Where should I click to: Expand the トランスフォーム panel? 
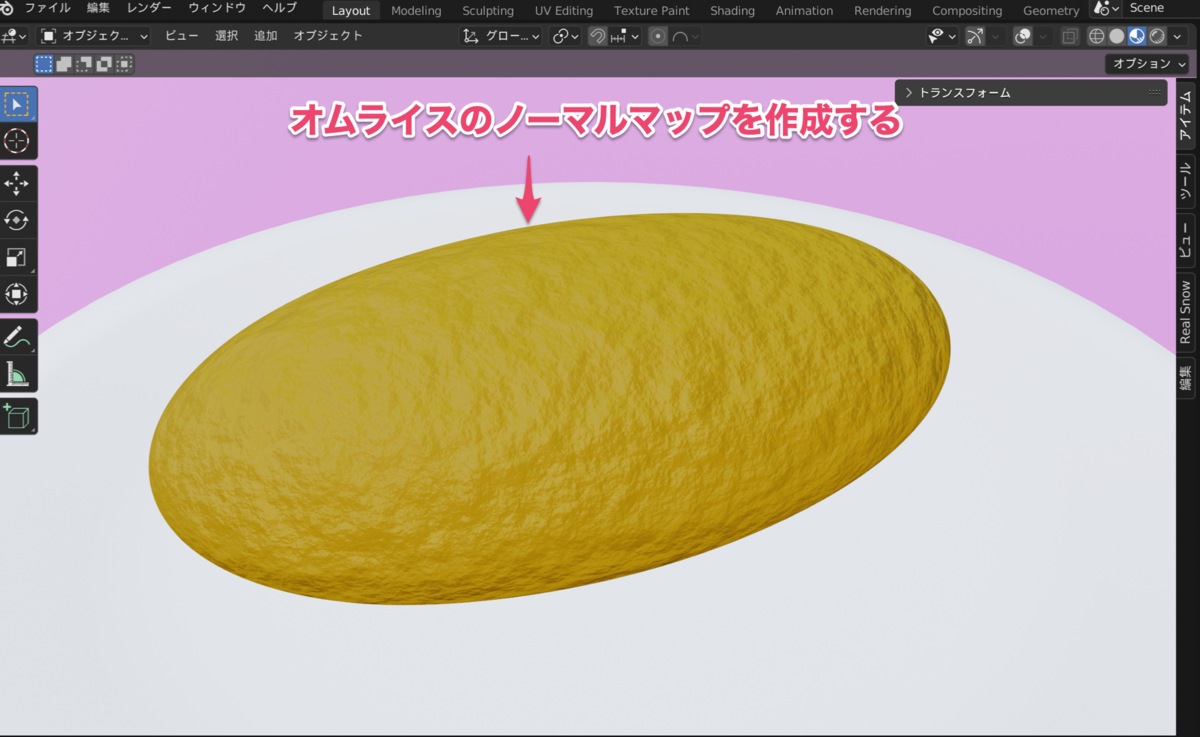pos(1031,93)
